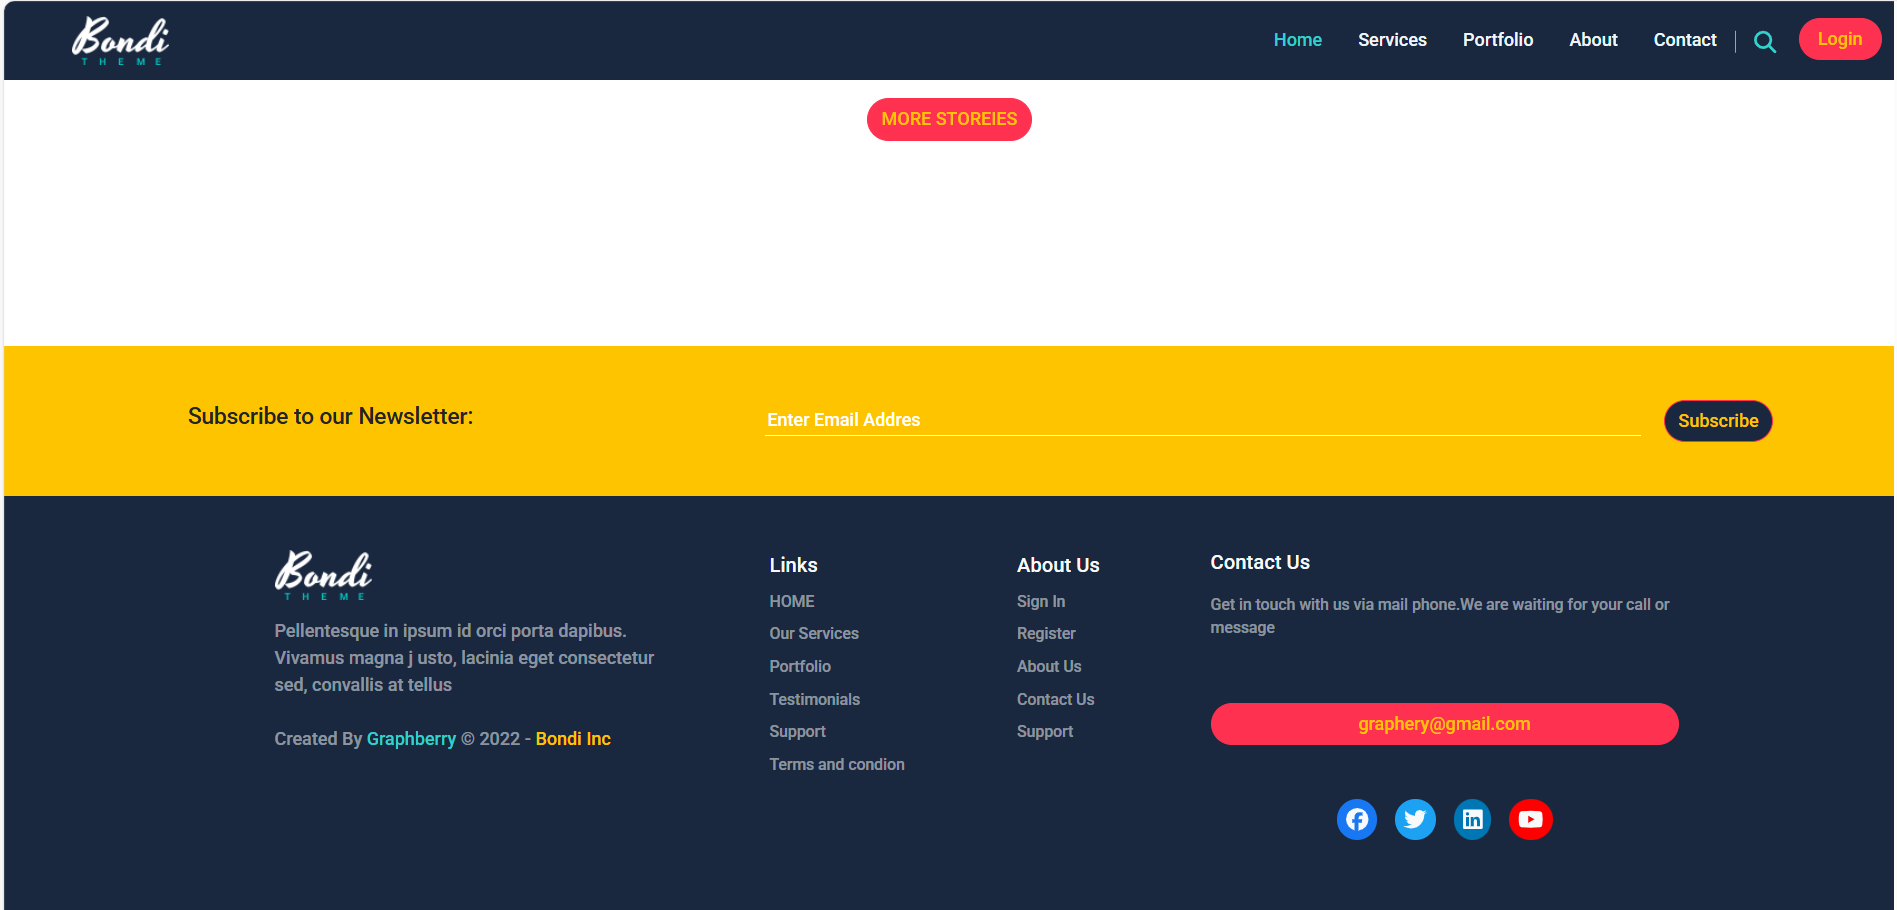Open the Terms and condion link
This screenshot has width=1897, height=910.
click(836, 764)
